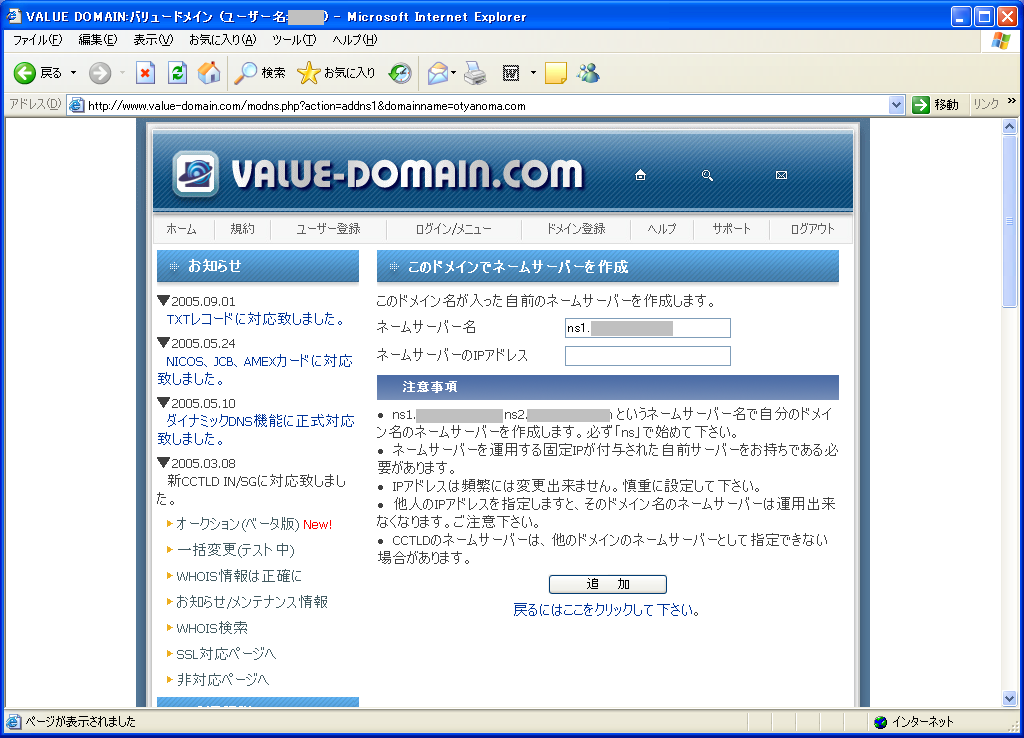Click the home icon in the site banner

coord(641,175)
